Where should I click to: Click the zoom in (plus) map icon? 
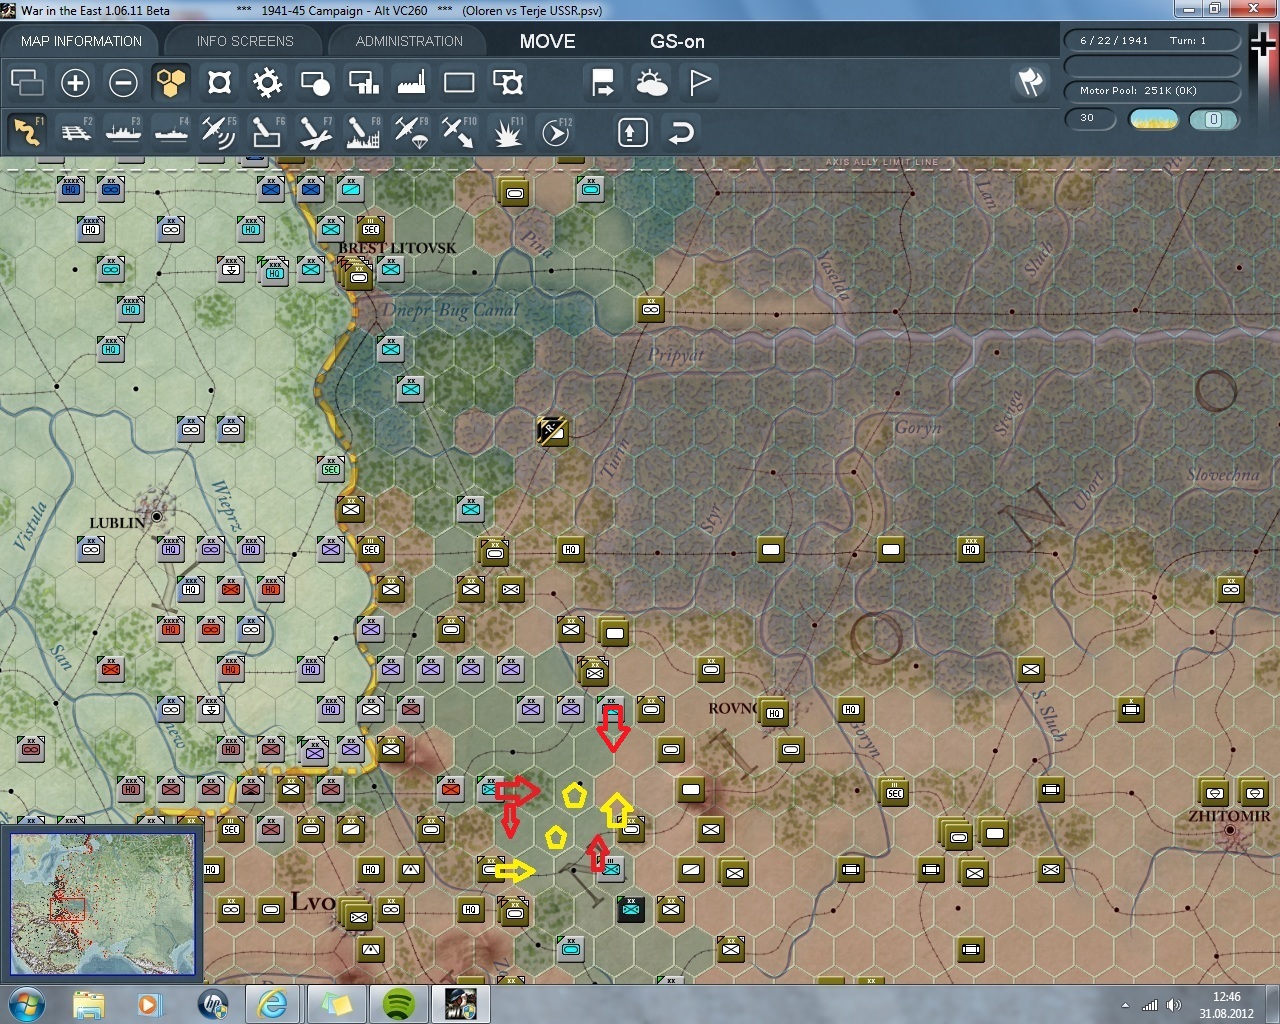[x=75, y=82]
